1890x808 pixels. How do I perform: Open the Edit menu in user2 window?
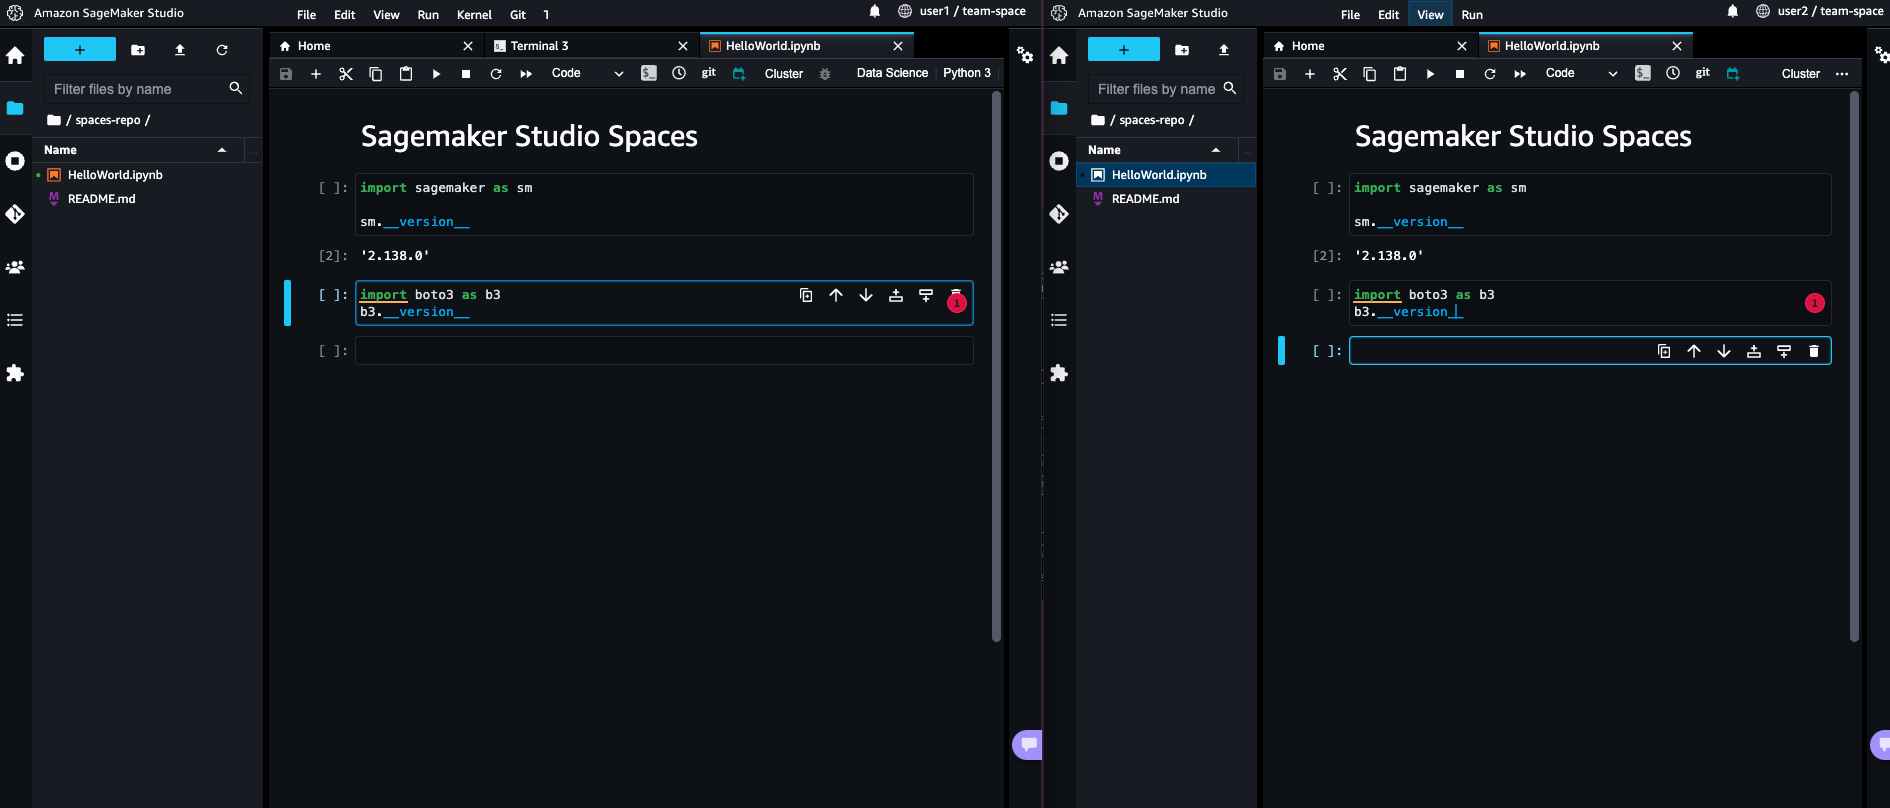pyautogui.click(x=1388, y=15)
